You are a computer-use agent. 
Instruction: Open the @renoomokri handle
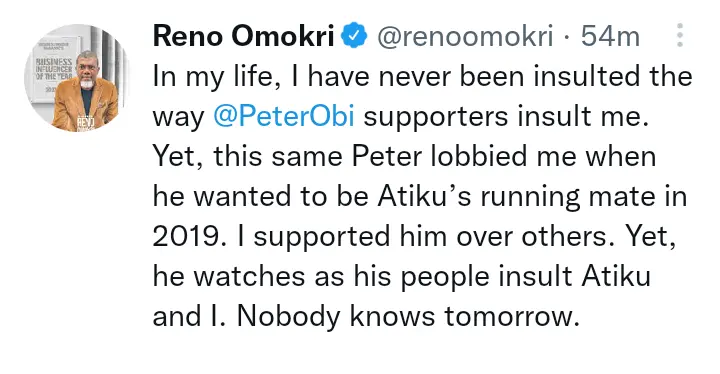(x=465, y=36)
